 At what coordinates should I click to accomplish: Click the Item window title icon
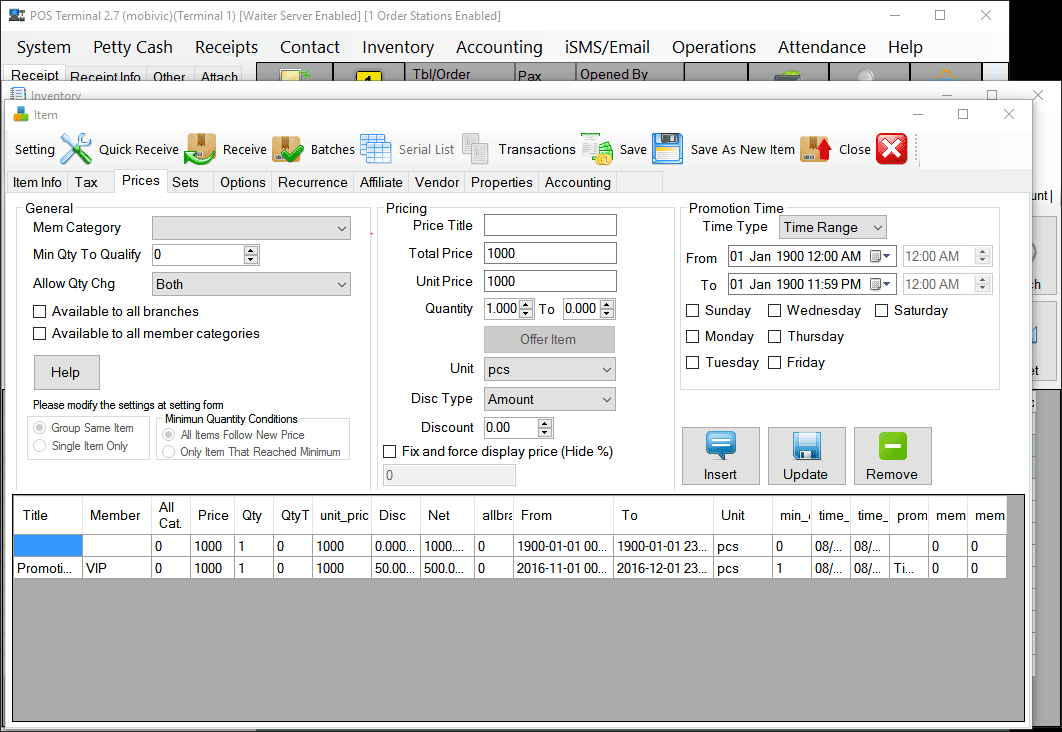point(21,114)
